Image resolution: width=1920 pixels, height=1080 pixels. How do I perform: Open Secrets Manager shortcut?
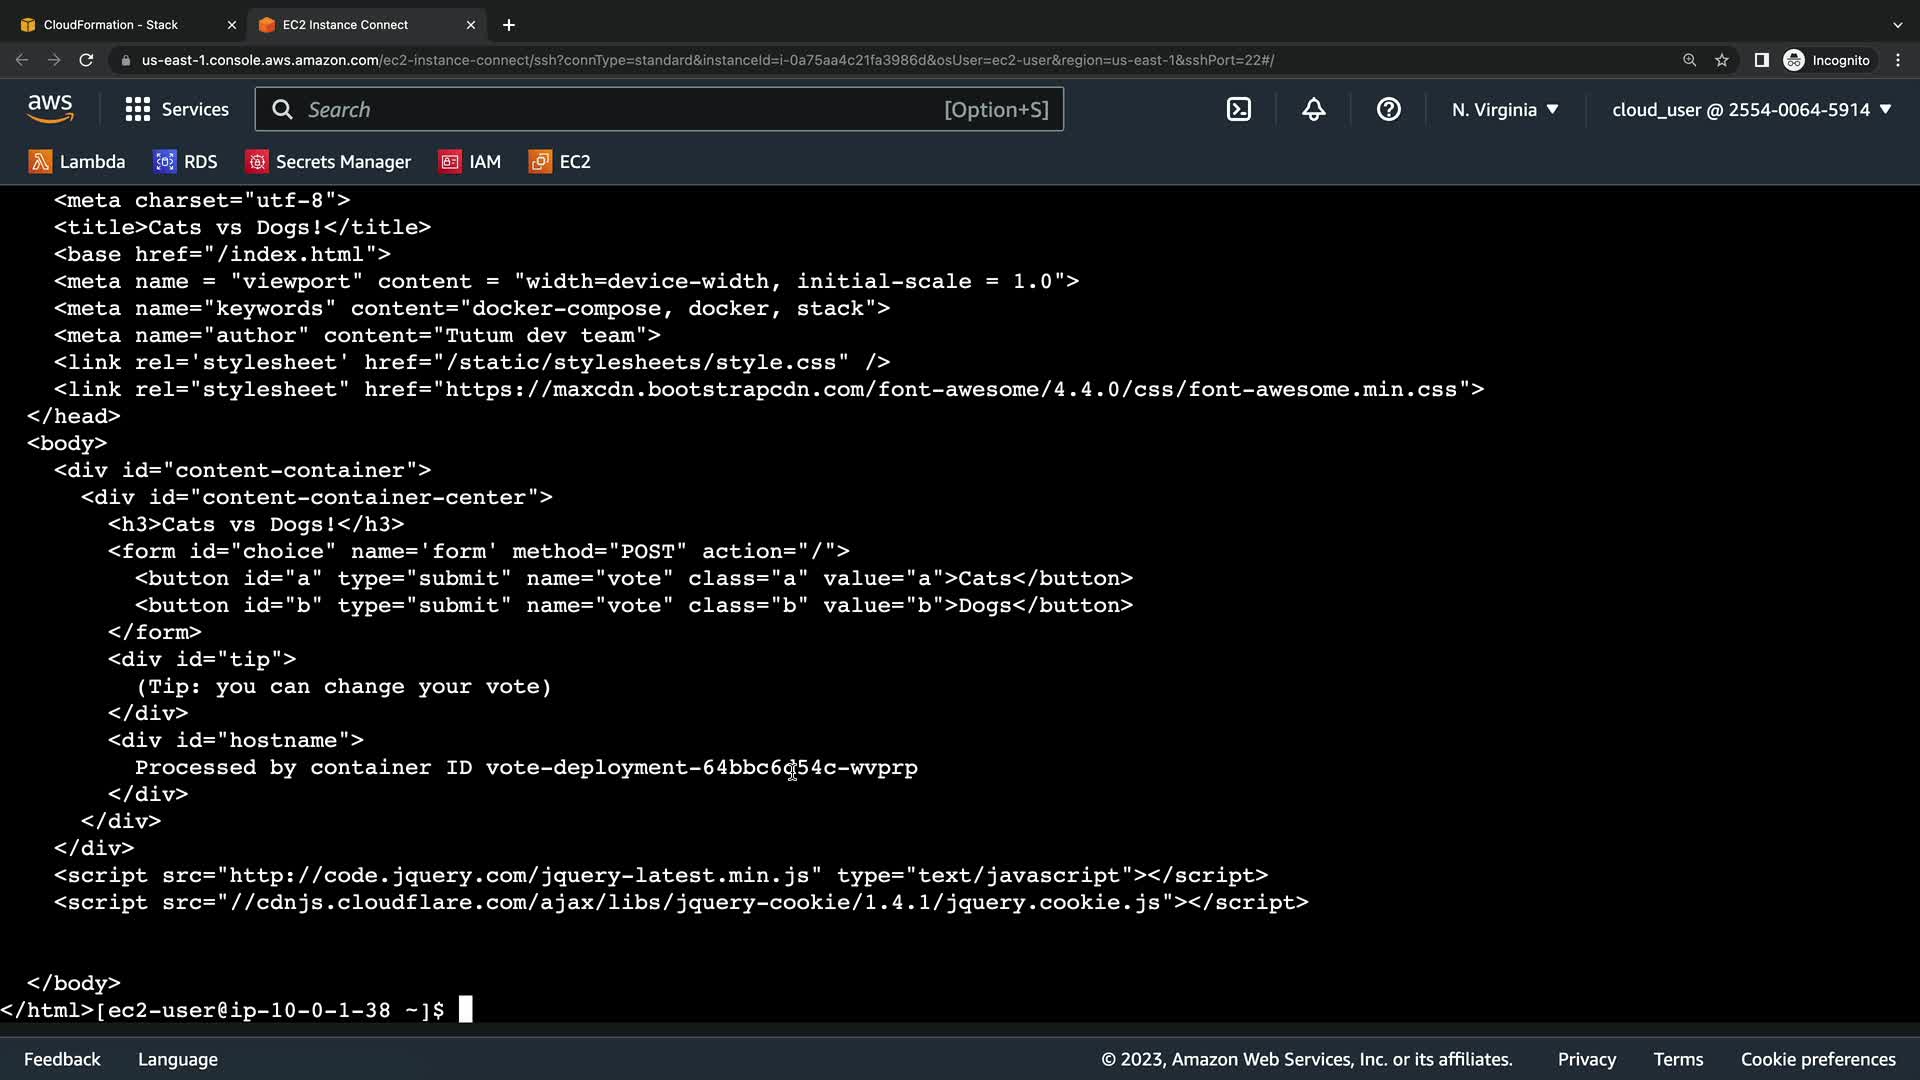click(x=328, y=162)
